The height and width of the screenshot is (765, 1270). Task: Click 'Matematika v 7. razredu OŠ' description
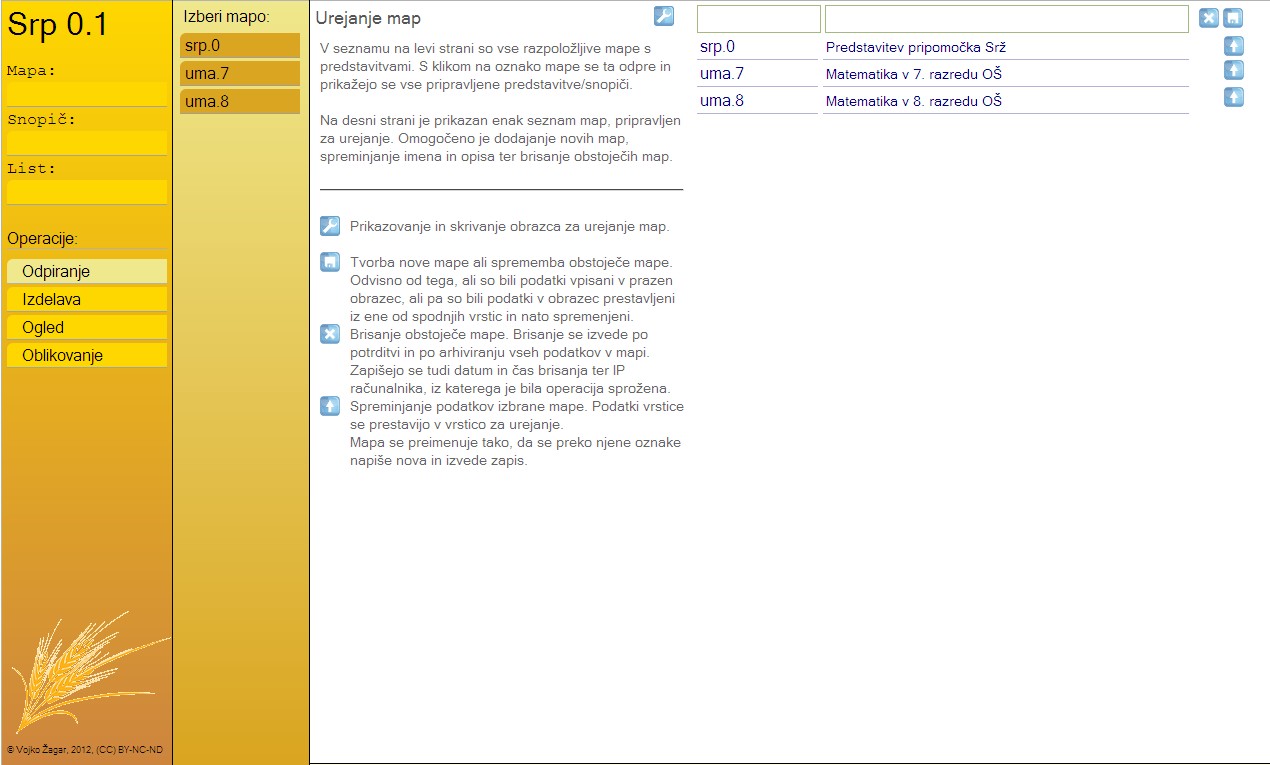tap(913, 74)
